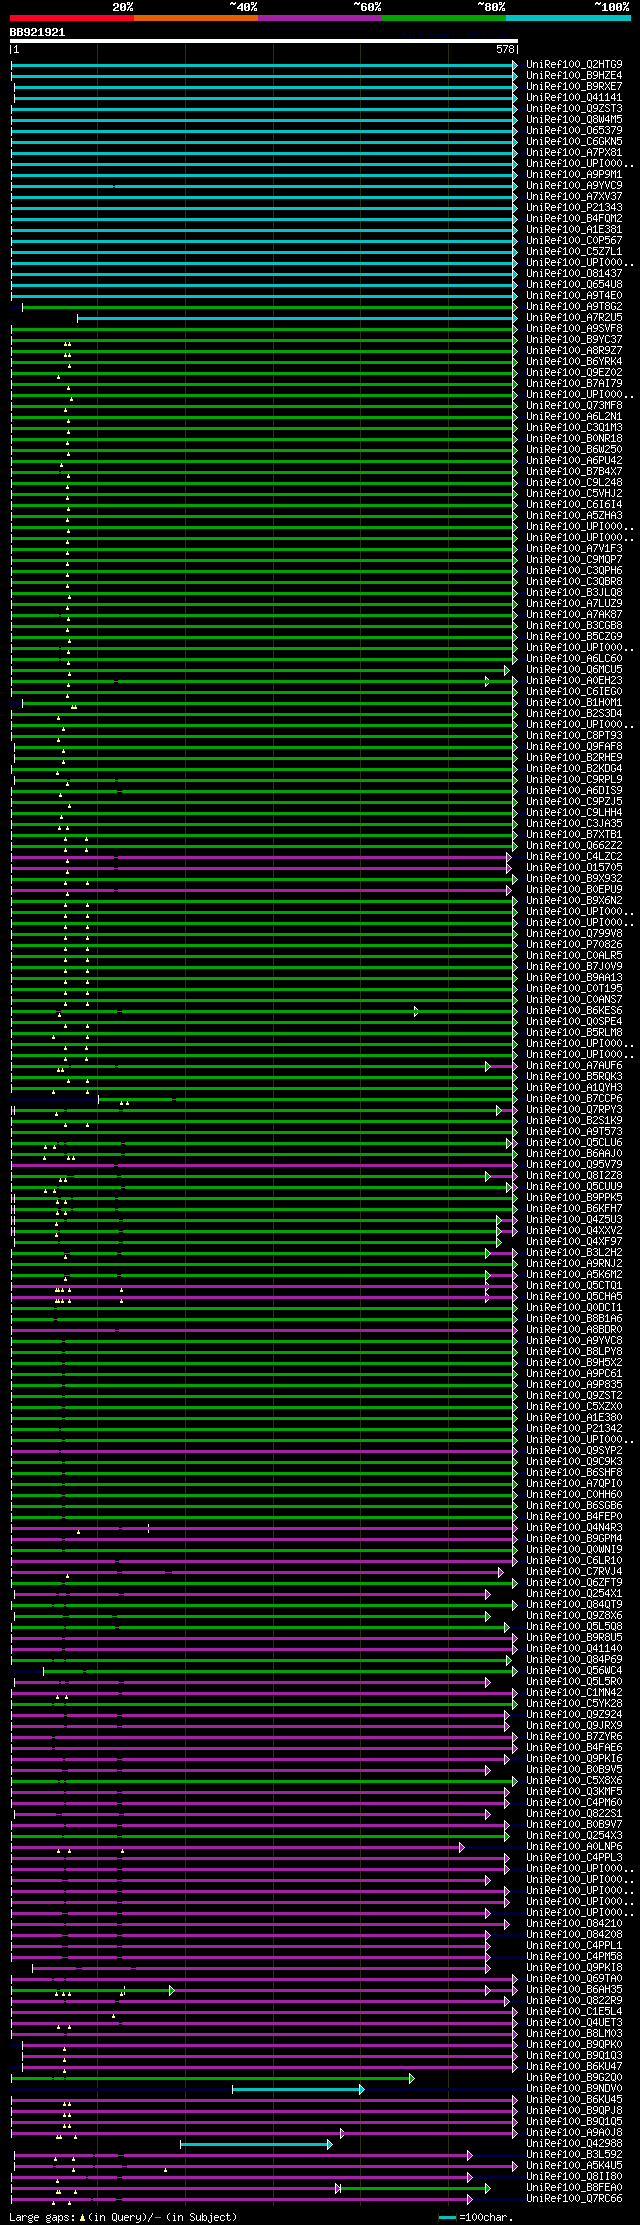Click the =100char. scale legend
The image size is (640, 2225).
pyautogui.click(x=476, y=2217)
